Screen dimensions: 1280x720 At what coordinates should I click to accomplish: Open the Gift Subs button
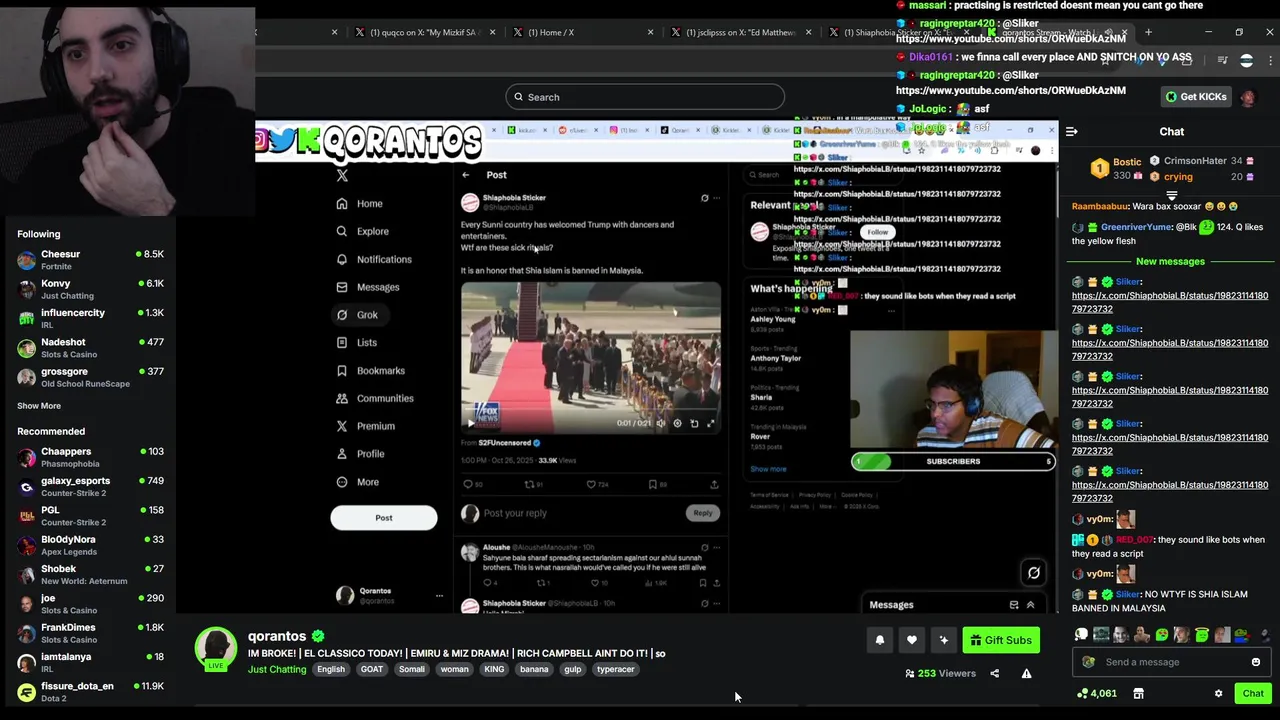pos(1001,640)
